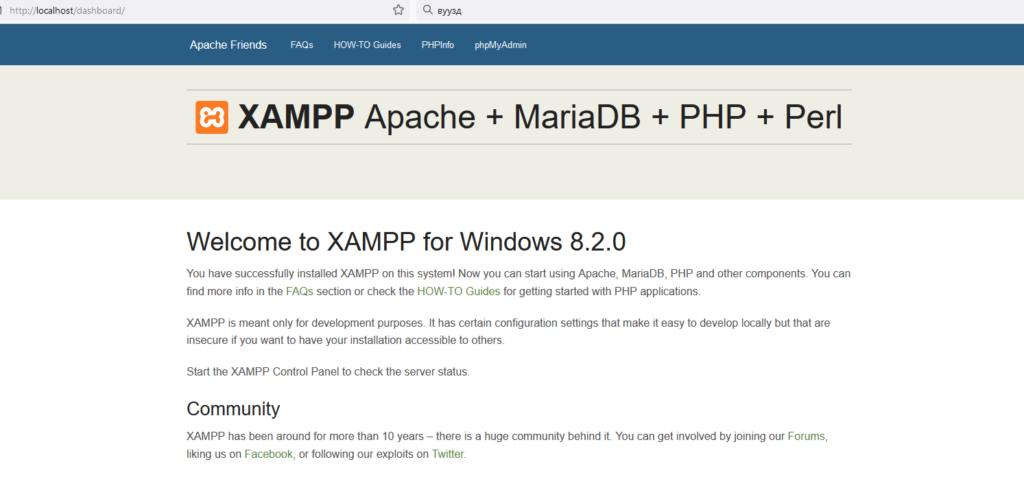This screenshot has height=486, width=1024.
Task: Open the Facebook link under Community
Action: click(268, 454)
